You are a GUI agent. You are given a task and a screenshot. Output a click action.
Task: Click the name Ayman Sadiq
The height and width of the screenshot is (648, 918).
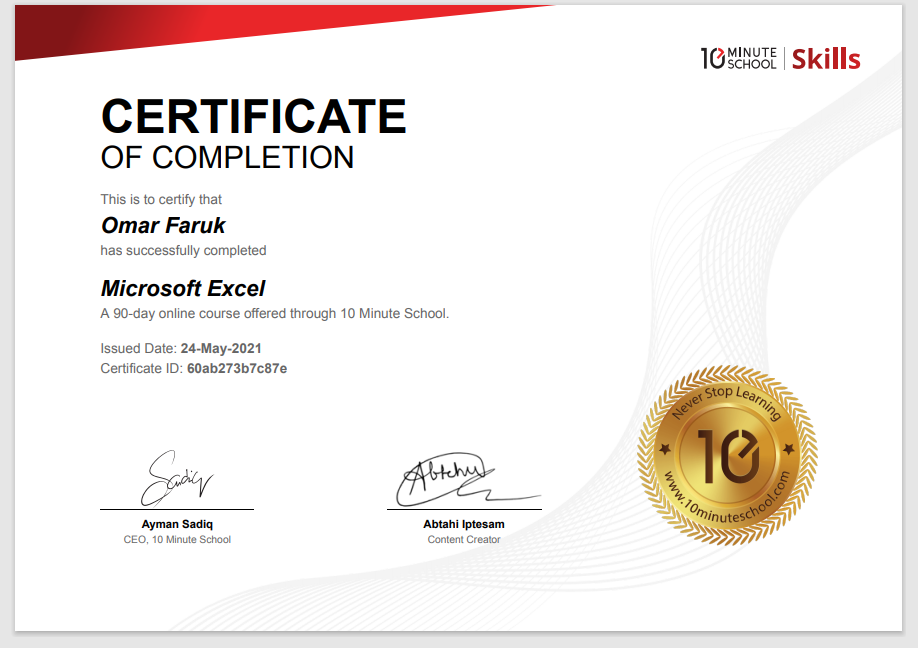point(177,524)
